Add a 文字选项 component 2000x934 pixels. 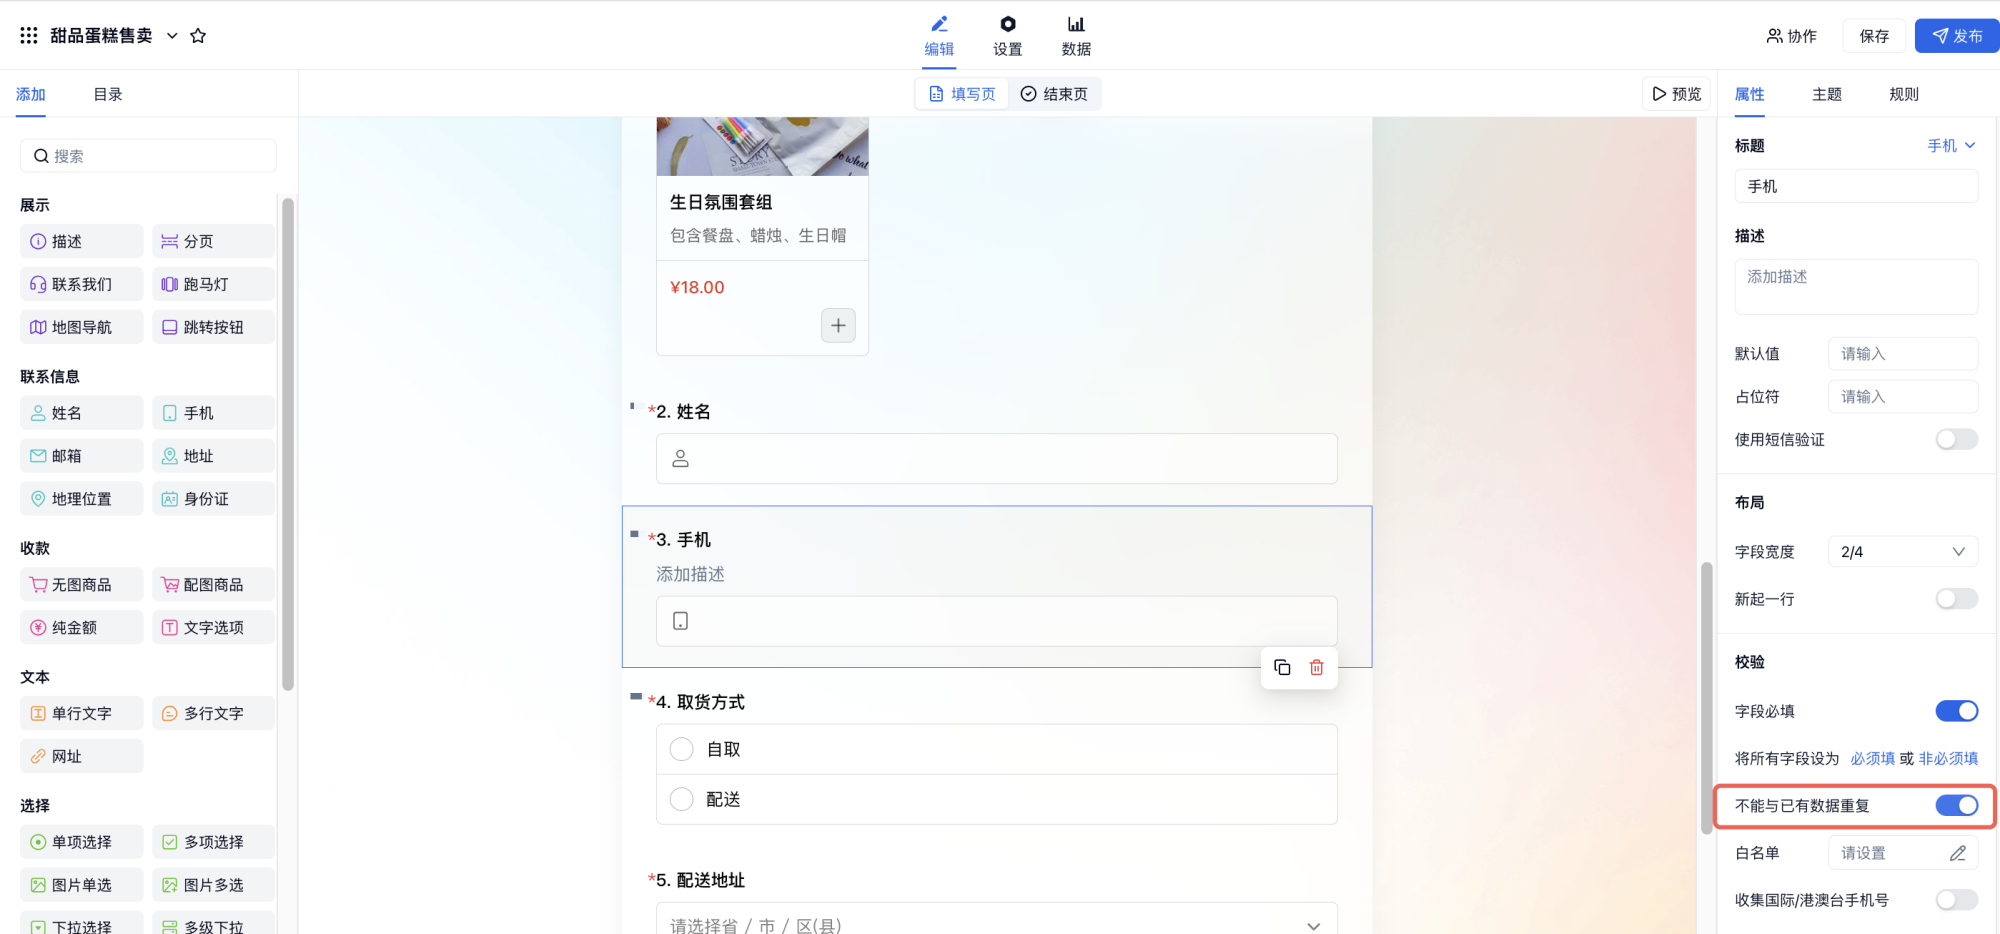213,628
